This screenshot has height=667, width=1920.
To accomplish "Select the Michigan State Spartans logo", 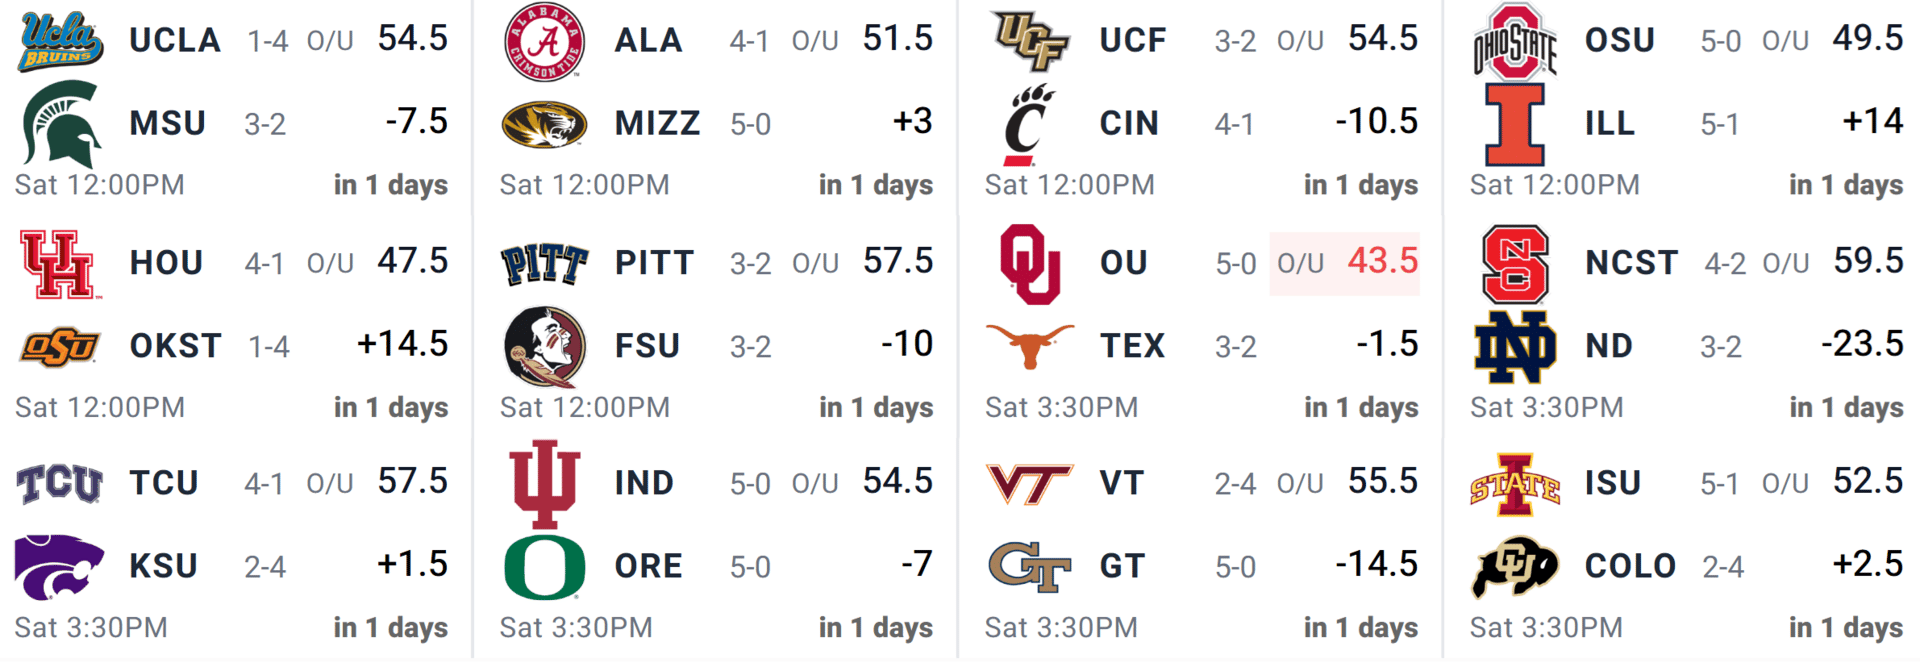I will coord(60,124).
